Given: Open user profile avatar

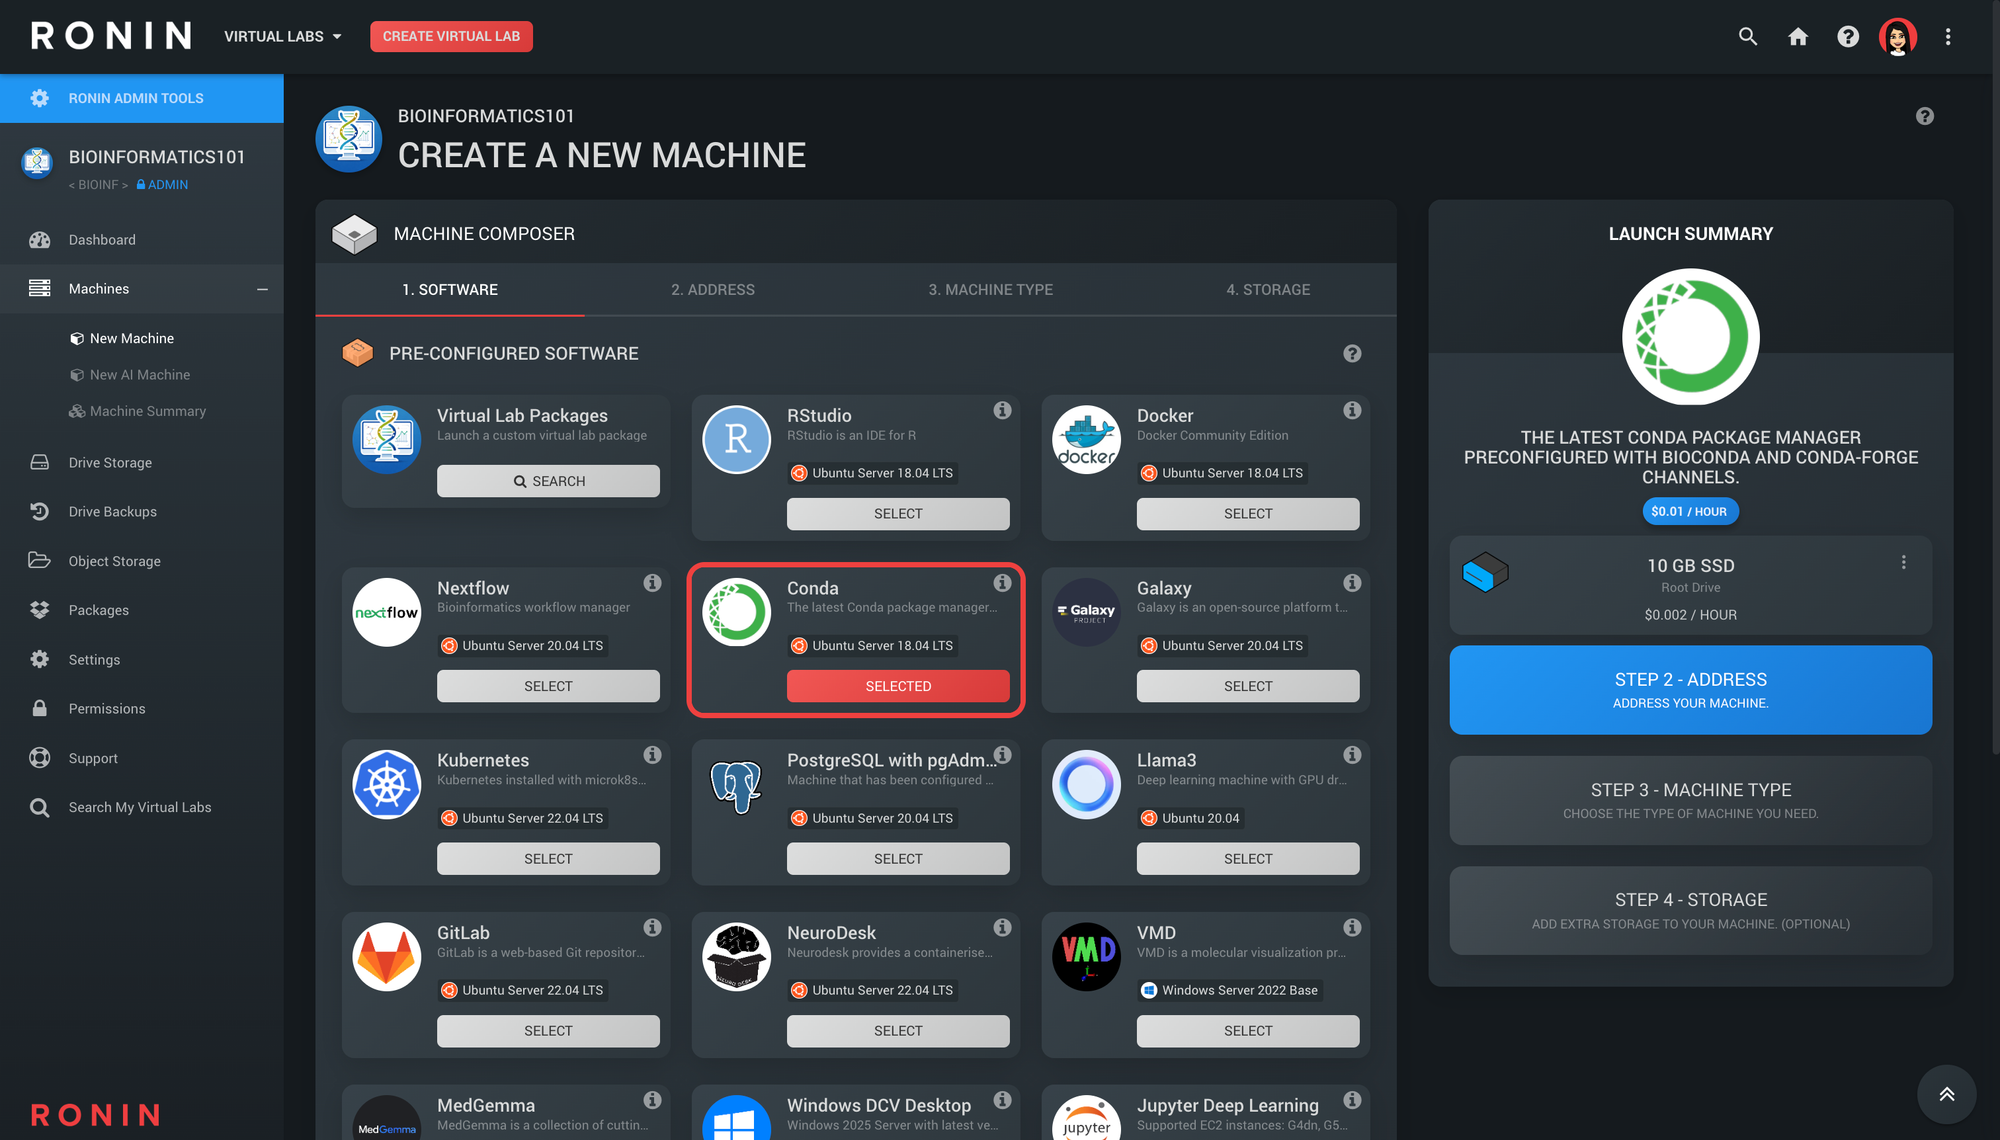Looking at the screenshot, I should click(x=1897, y=37).
